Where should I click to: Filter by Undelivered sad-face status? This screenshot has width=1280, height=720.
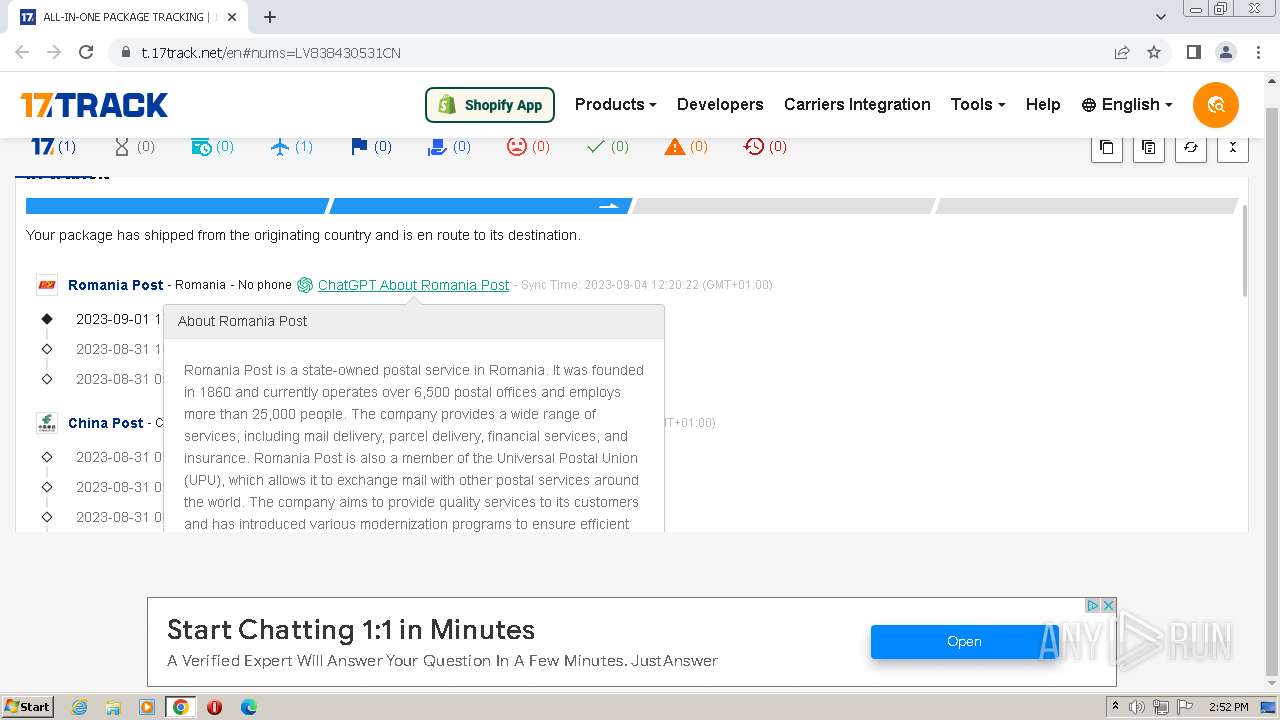point(528,147)
